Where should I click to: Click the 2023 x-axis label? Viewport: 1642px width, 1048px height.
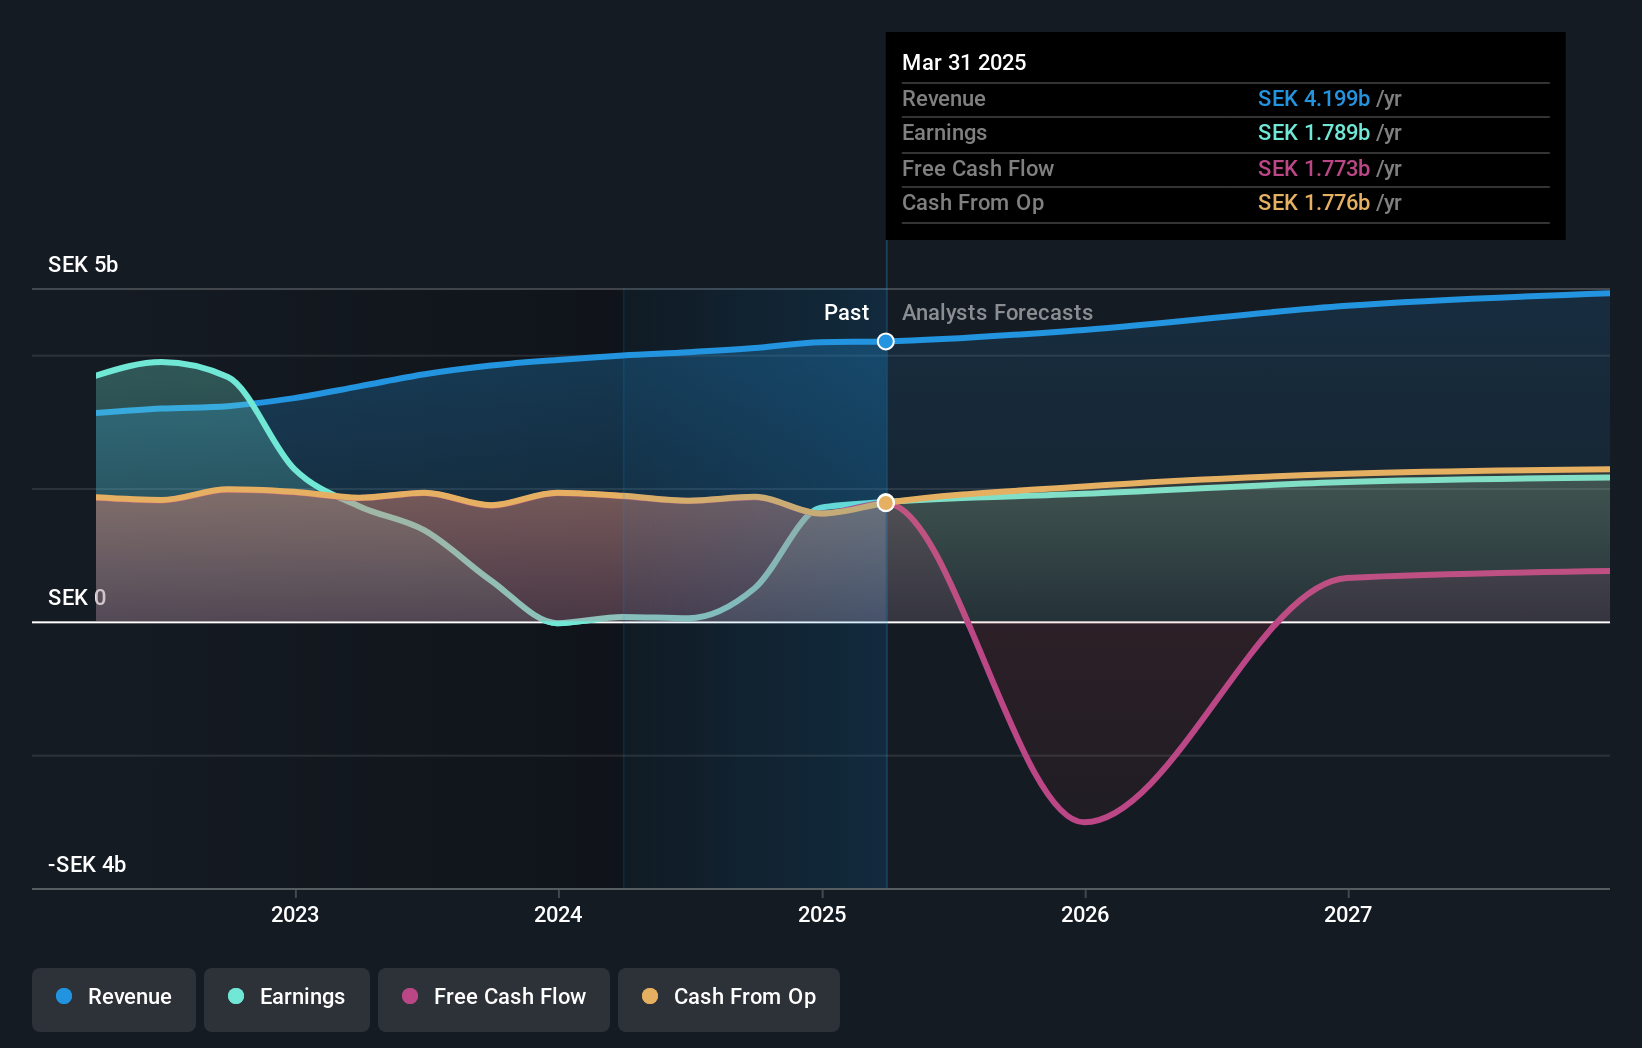tap(295, 914)
